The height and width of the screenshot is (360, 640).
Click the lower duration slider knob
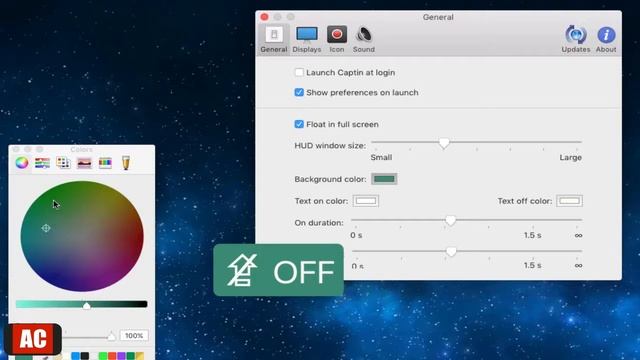451,252
